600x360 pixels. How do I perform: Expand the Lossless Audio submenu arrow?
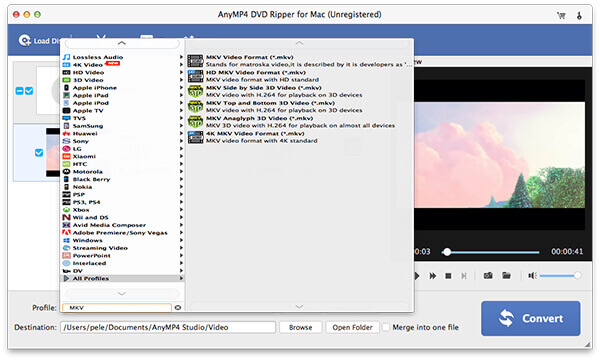pyautogui.click(x=181, y=57)
